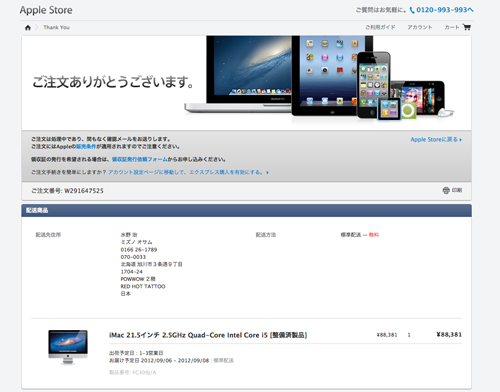Click the iPod nano image in banner

(389, 109)
